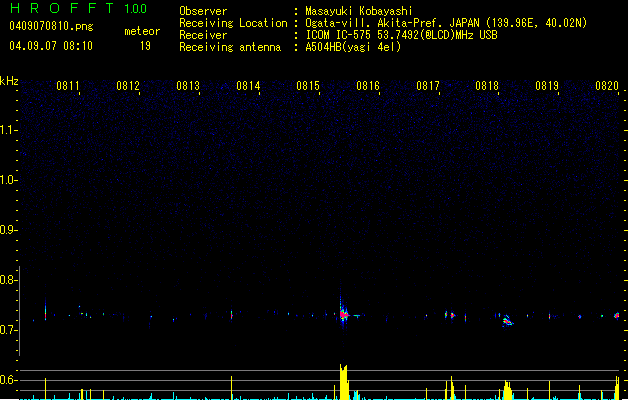Click the 0819 time marker
629x400 pixels.
pyautogui.click(x=547, y=86)
